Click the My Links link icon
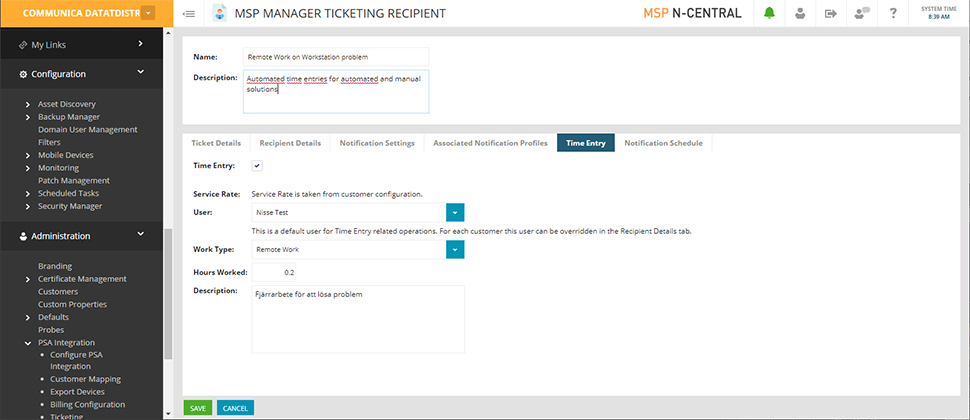Screen dimensions: 970x420 click(x=23, y=45)
